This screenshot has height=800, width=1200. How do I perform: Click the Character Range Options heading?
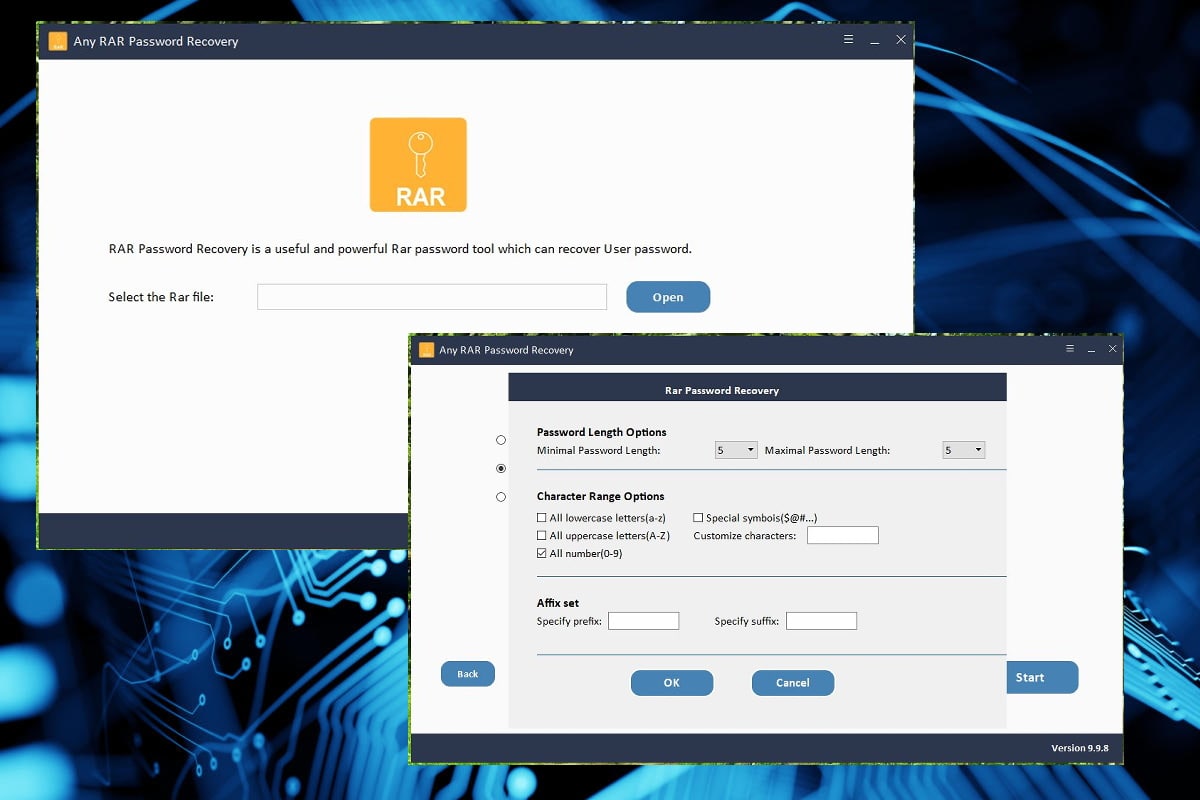(601, 496)
